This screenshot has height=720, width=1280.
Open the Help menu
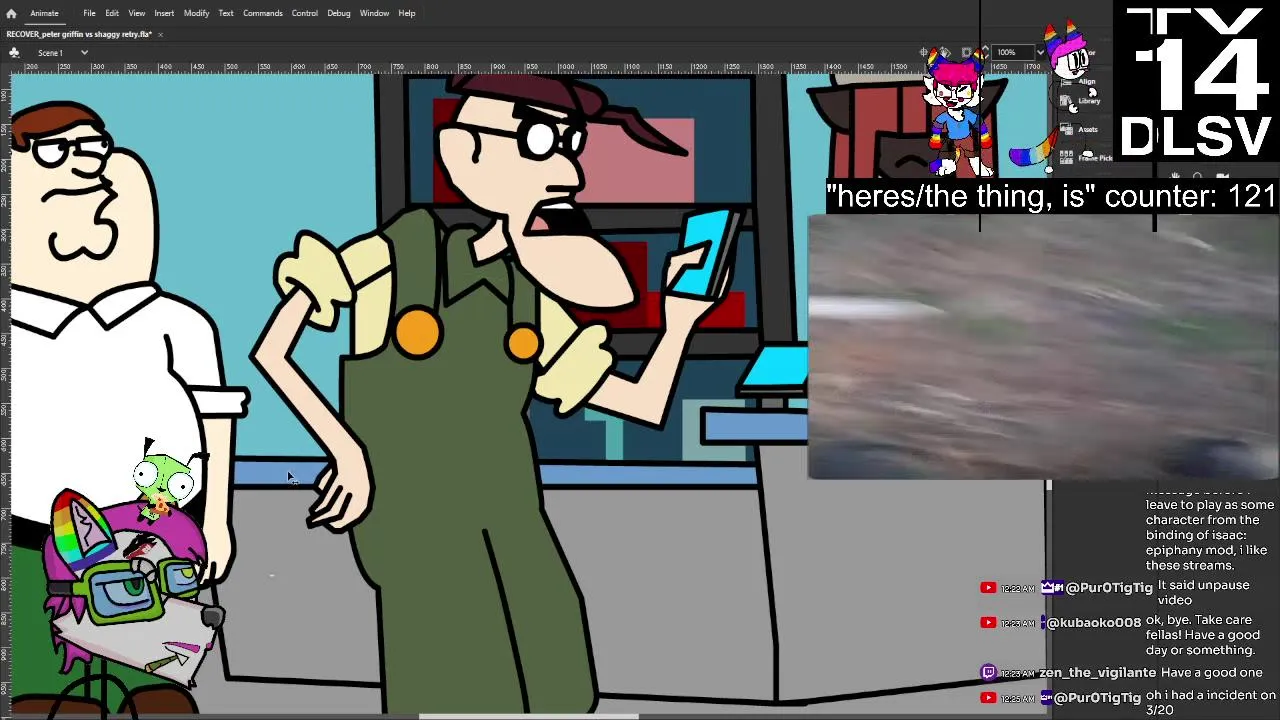pyautogui.click(x=407, y=13)
